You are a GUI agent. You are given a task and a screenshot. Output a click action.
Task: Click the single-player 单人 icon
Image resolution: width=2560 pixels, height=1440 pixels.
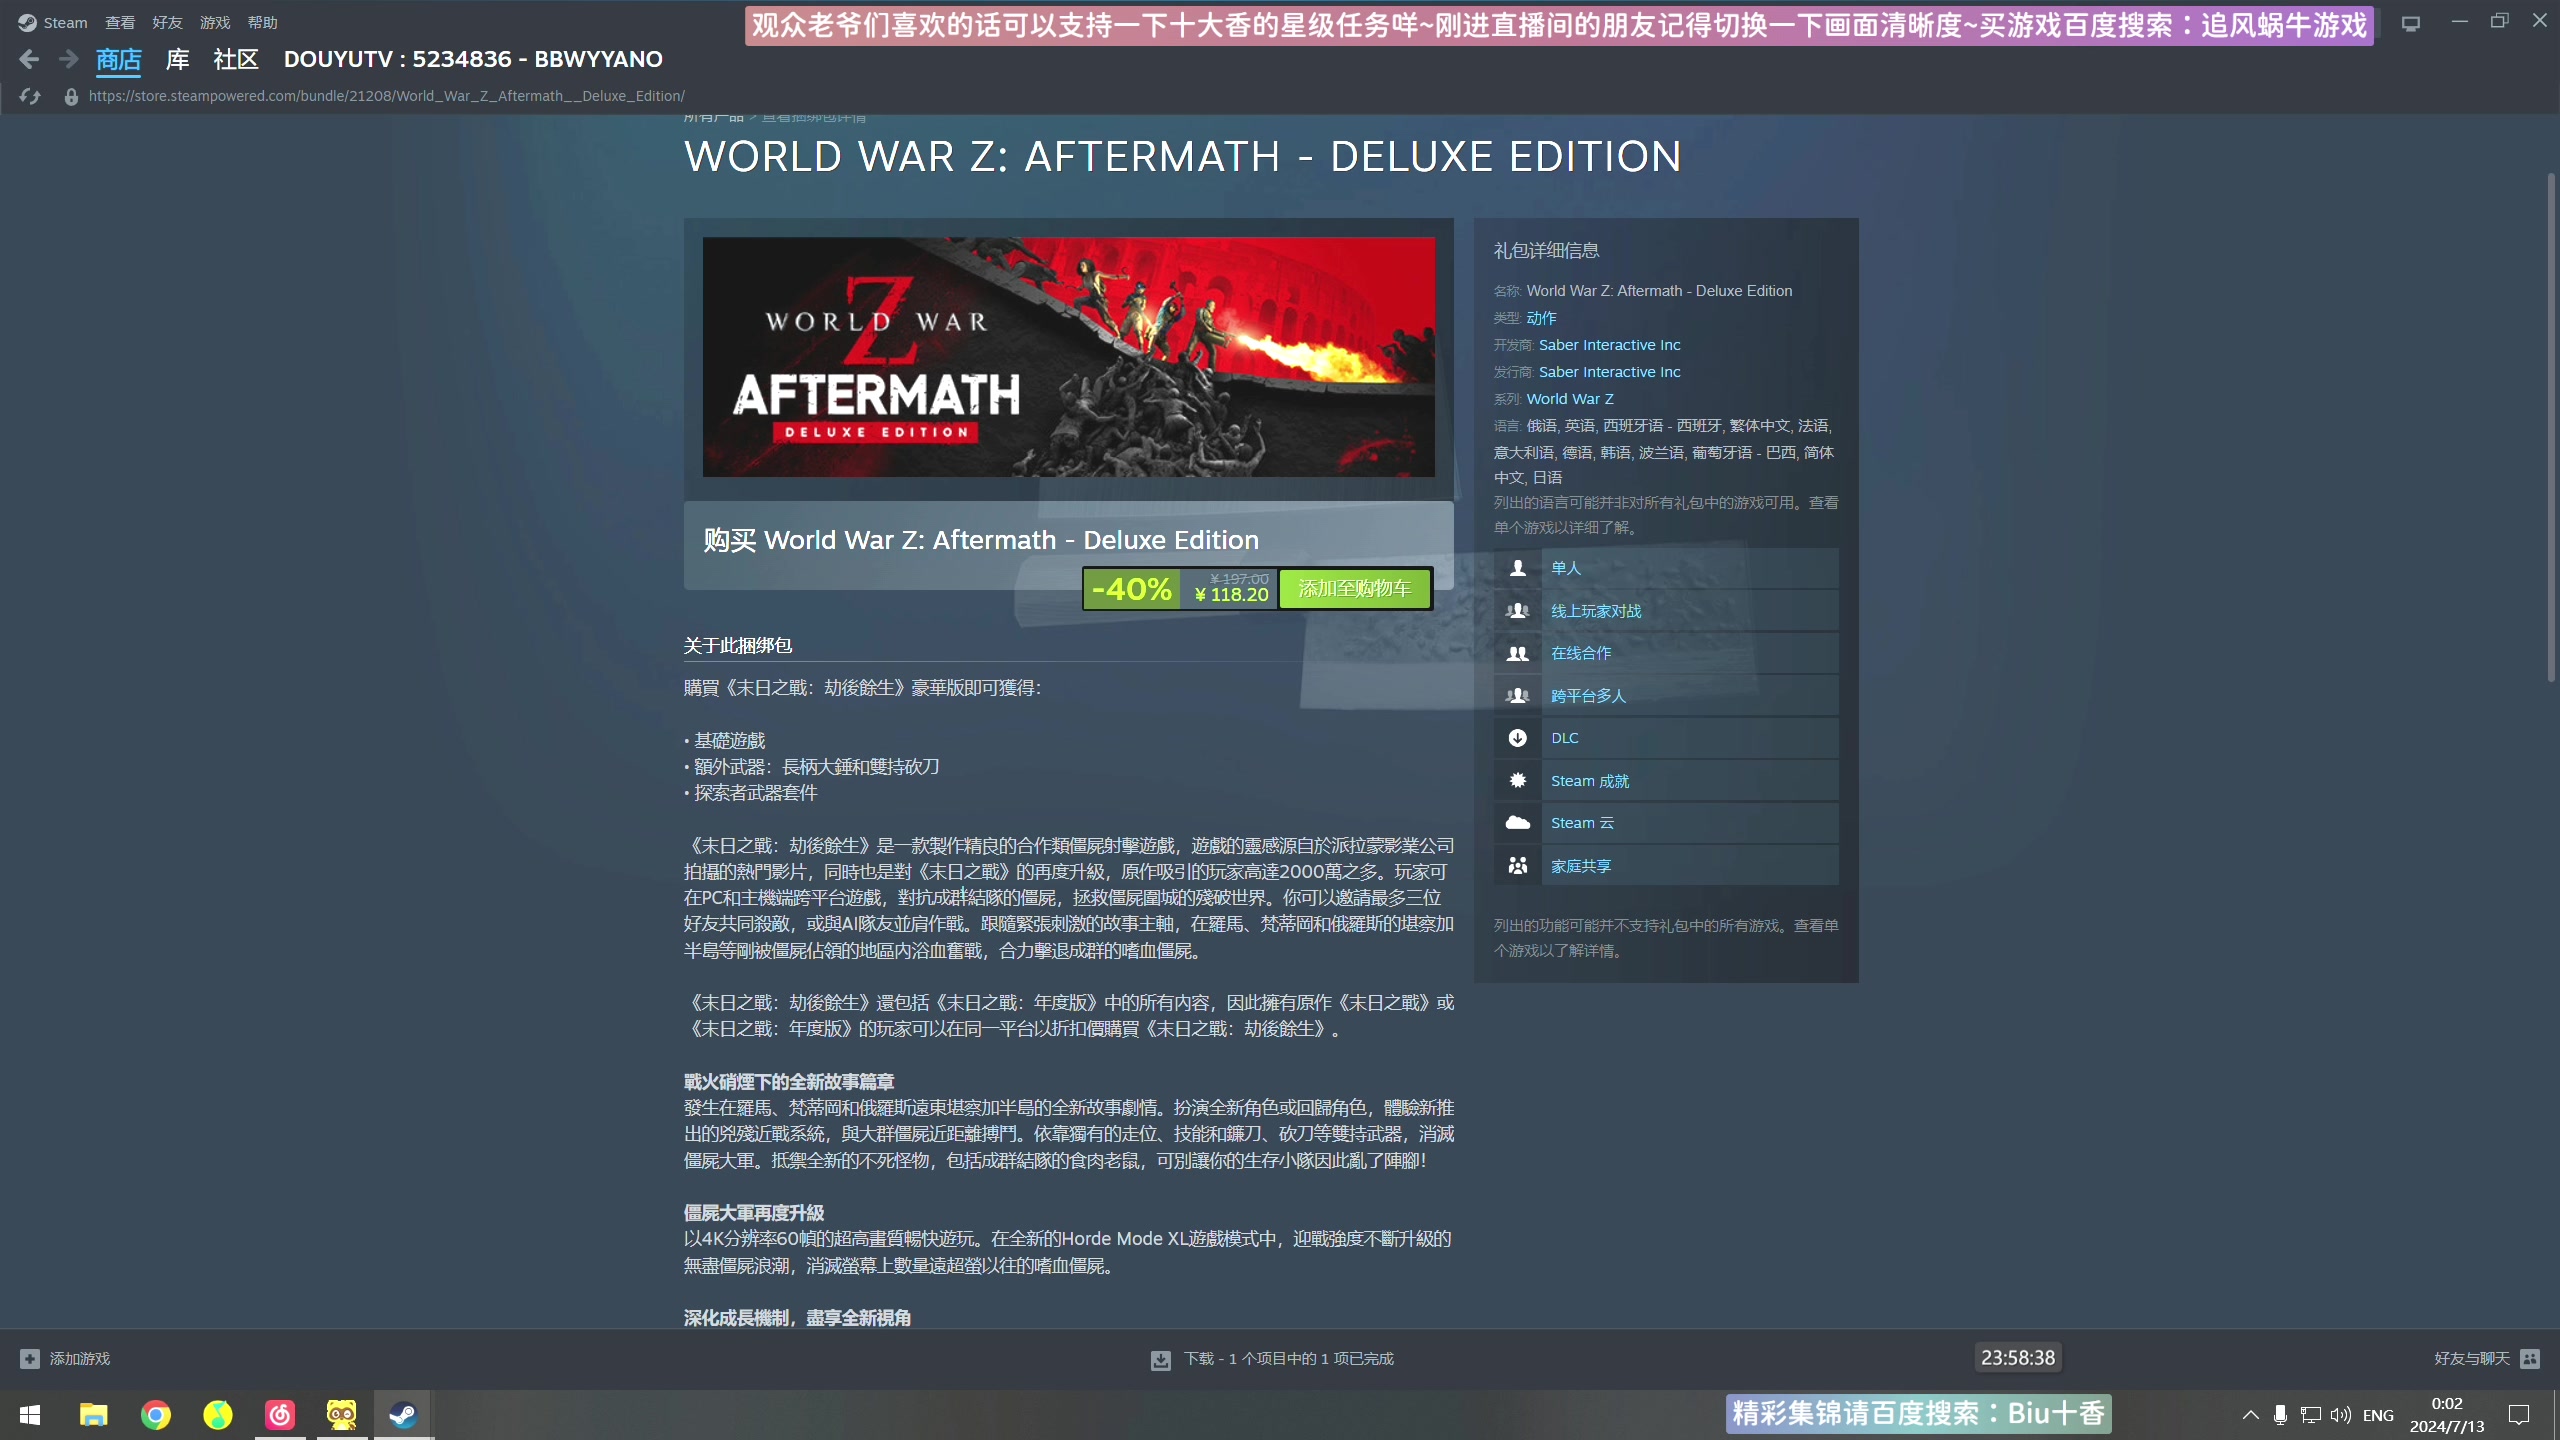(x=1517, y=568)
